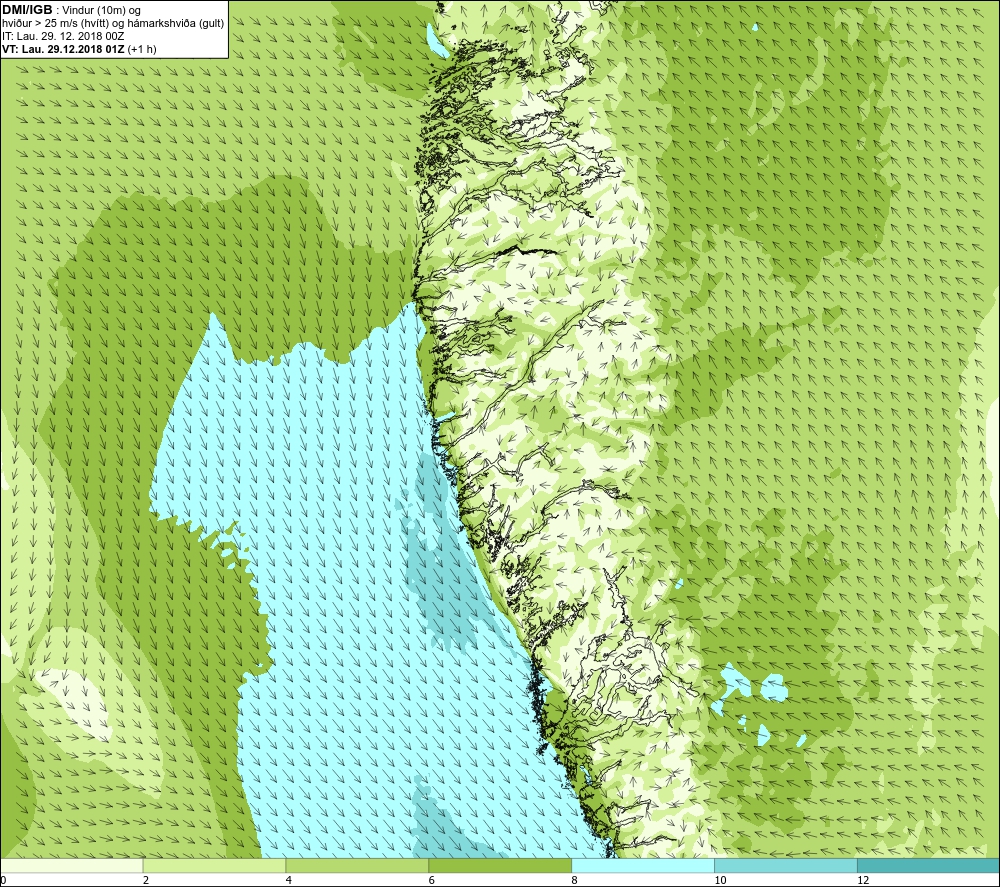The height and width of the screenshot is (887, 1000).
Task: Click the 10–12 m/s cyan legend swatch
Action: 786,865
